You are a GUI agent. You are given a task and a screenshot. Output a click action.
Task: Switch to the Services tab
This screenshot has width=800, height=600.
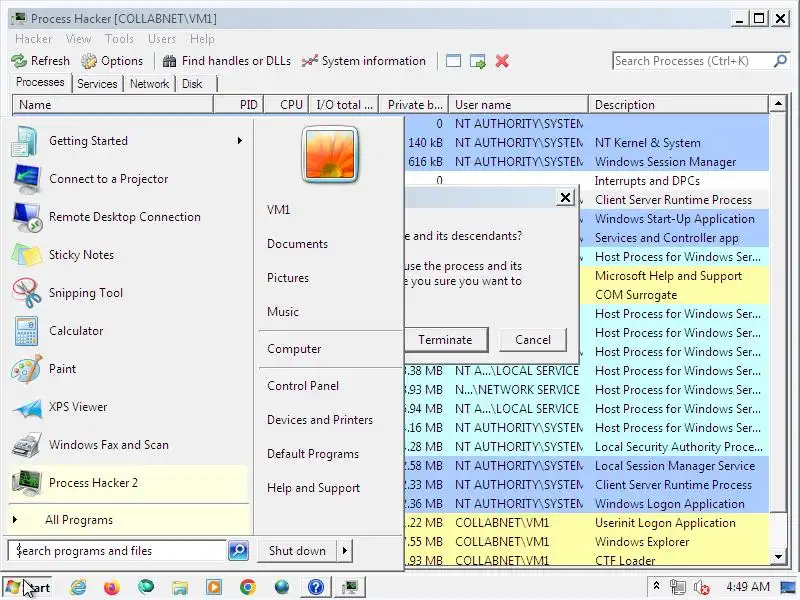(97, 84)
